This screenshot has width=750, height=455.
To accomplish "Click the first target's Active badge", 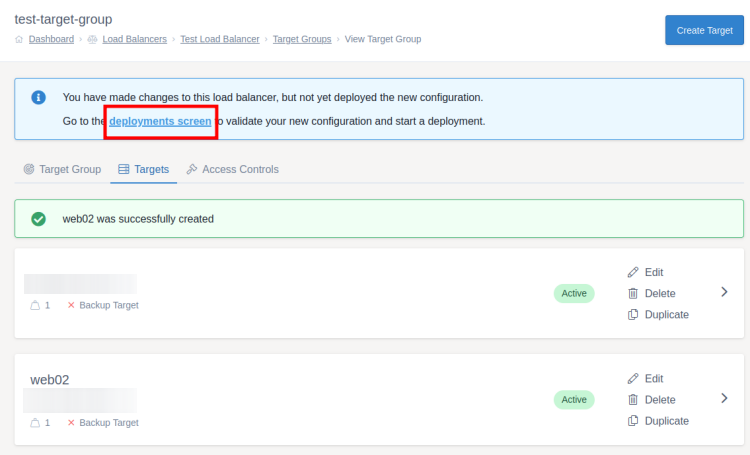I will (574, 293).
